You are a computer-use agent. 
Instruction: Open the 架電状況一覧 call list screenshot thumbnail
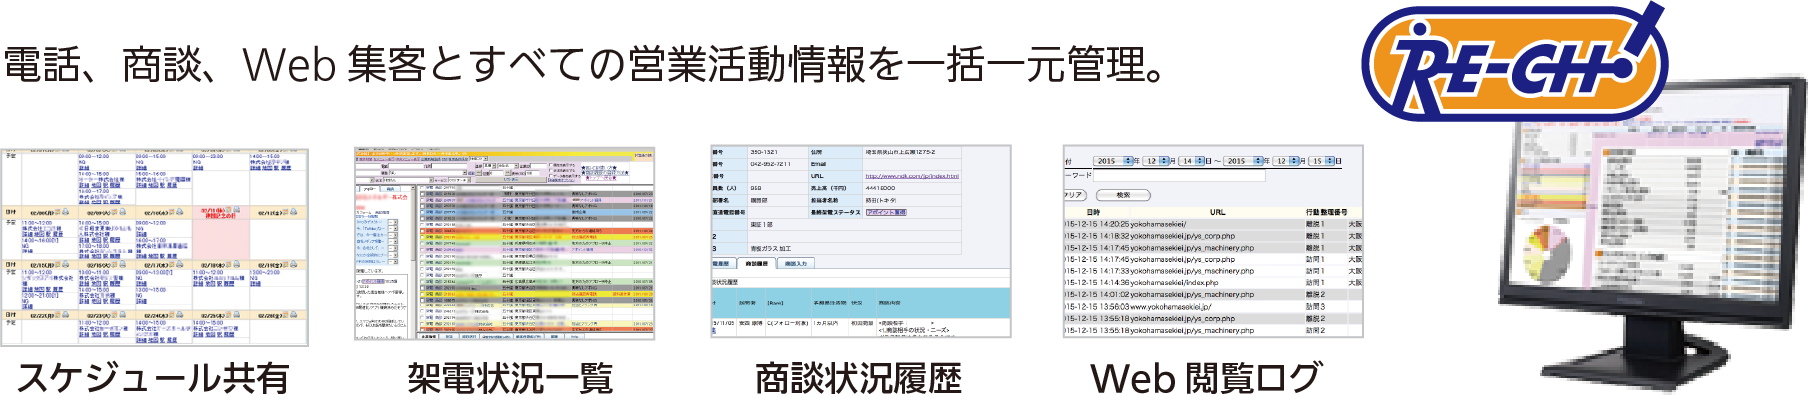tap(505, 244)
